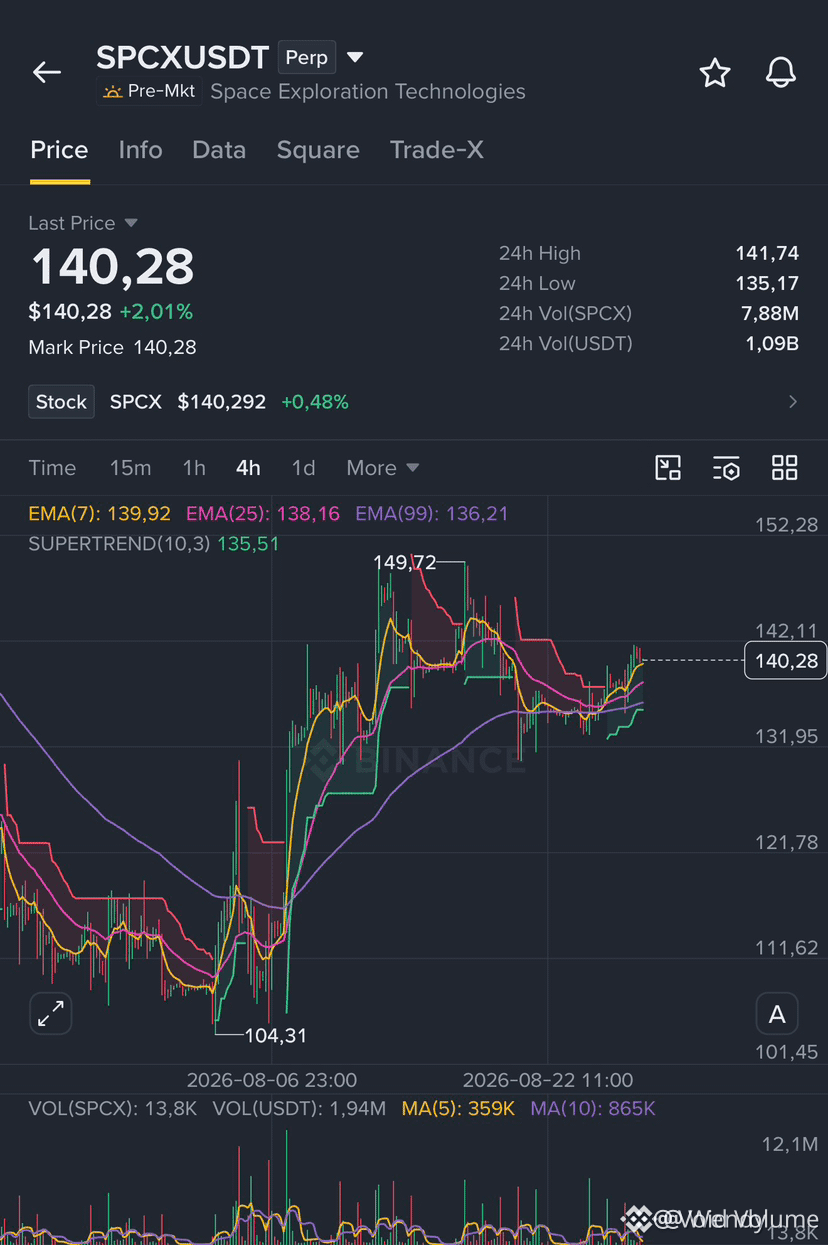Open the indicator settings icon
This screenshot has height=1245, width=828.
[726, 467]
